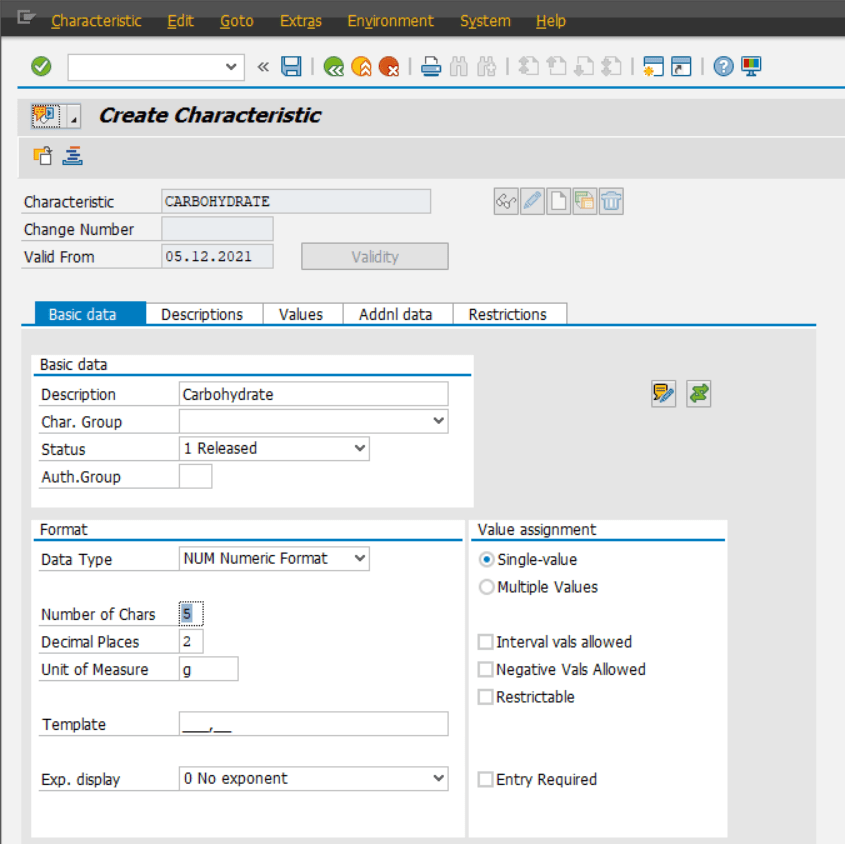Screen dimensions: 845x844
Task: Save the characteristic using the disk icon
Action: point(290,65)
